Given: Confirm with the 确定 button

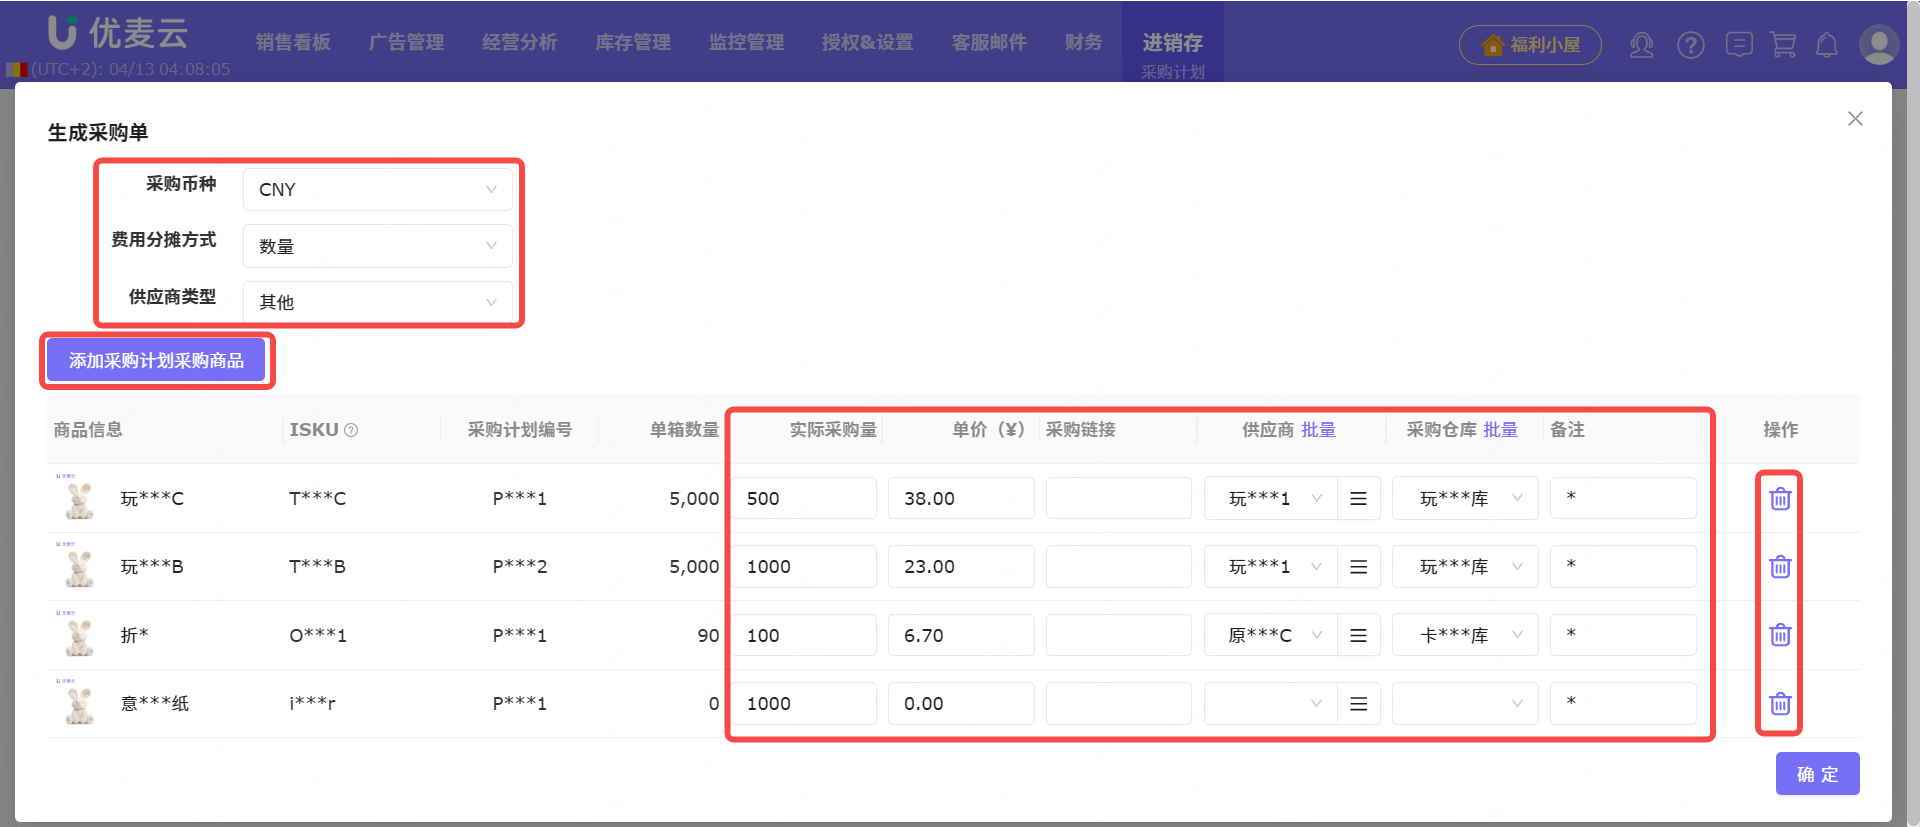Looking at the screenshot, I should (x=1817, y=774).
